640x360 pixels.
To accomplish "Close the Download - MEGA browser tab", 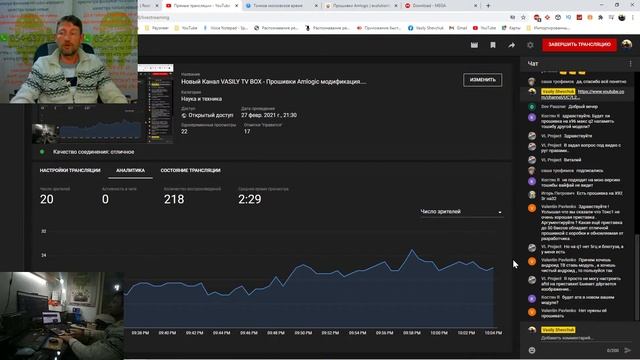I will pos(476,6).
